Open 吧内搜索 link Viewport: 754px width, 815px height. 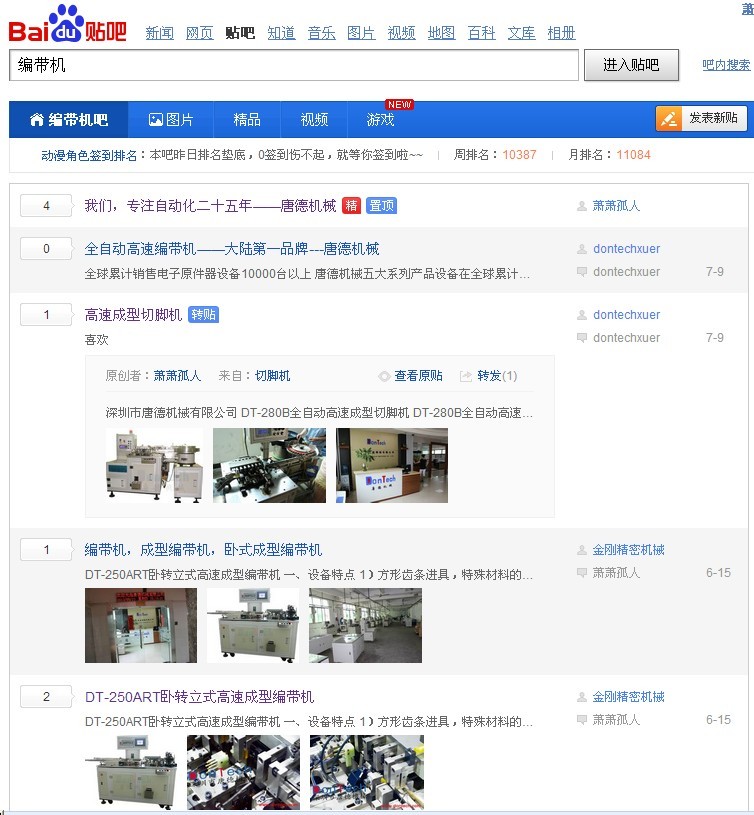click(725, 65)
